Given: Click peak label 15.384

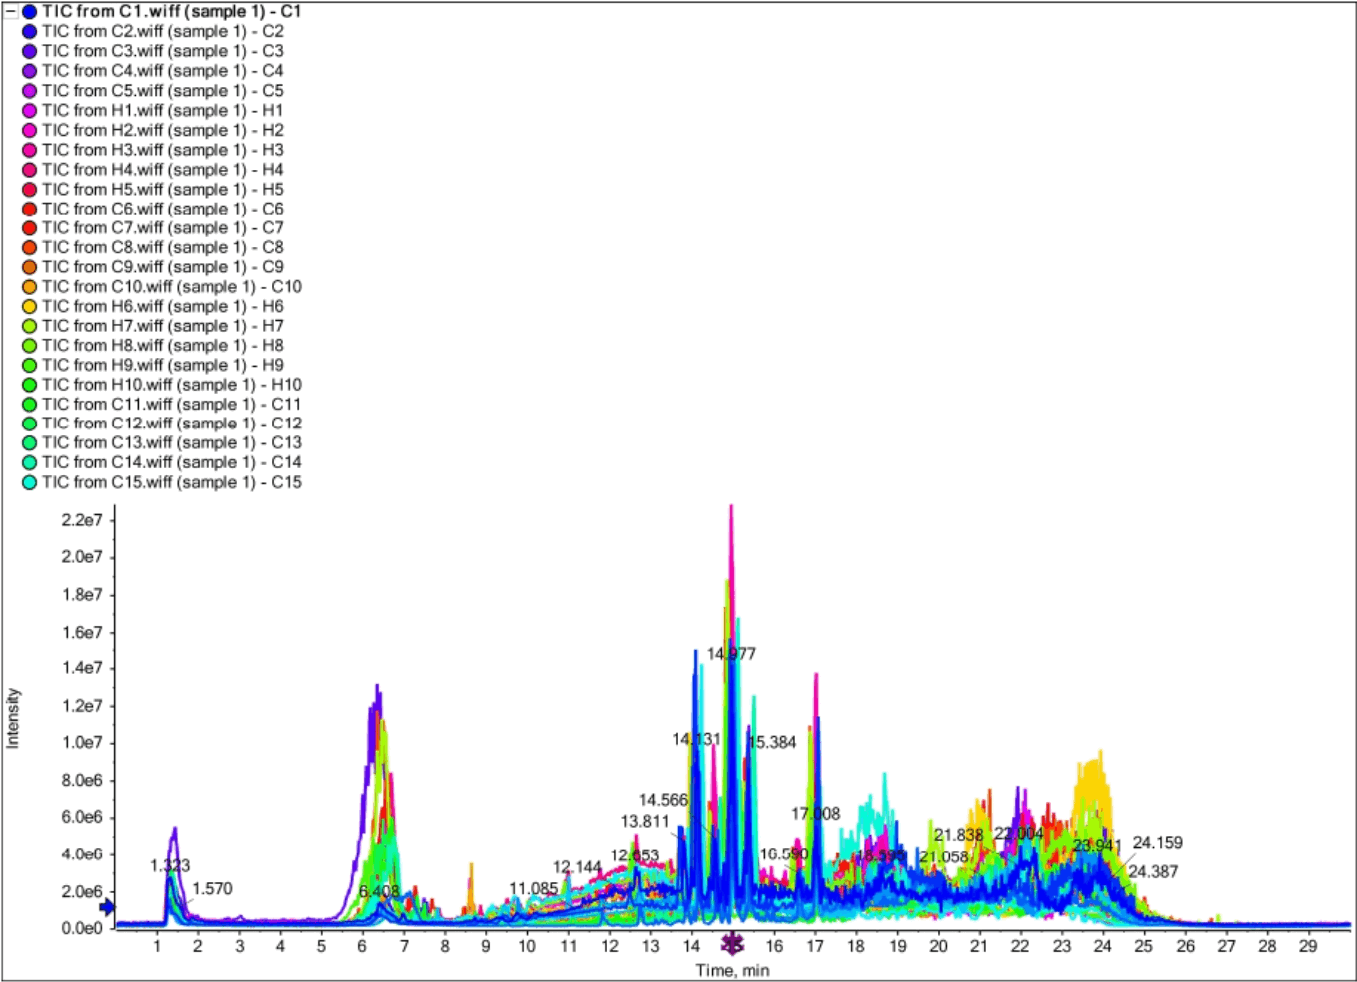Looking at the screenshot, I should point(771,742).
